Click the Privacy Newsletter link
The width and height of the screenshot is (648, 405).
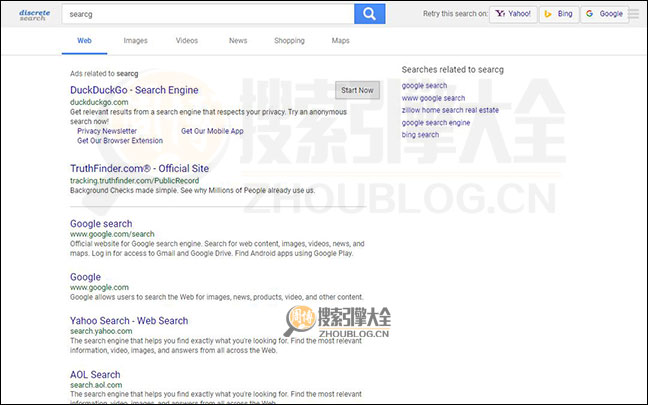pyautogui.click(x=107, y=131)
